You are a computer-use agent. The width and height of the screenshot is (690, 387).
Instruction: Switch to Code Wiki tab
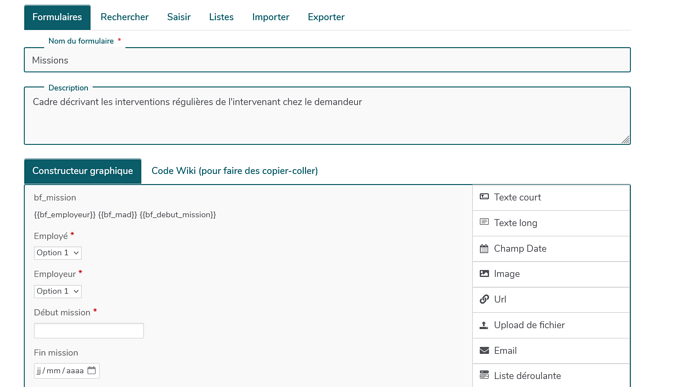[235, 171]
